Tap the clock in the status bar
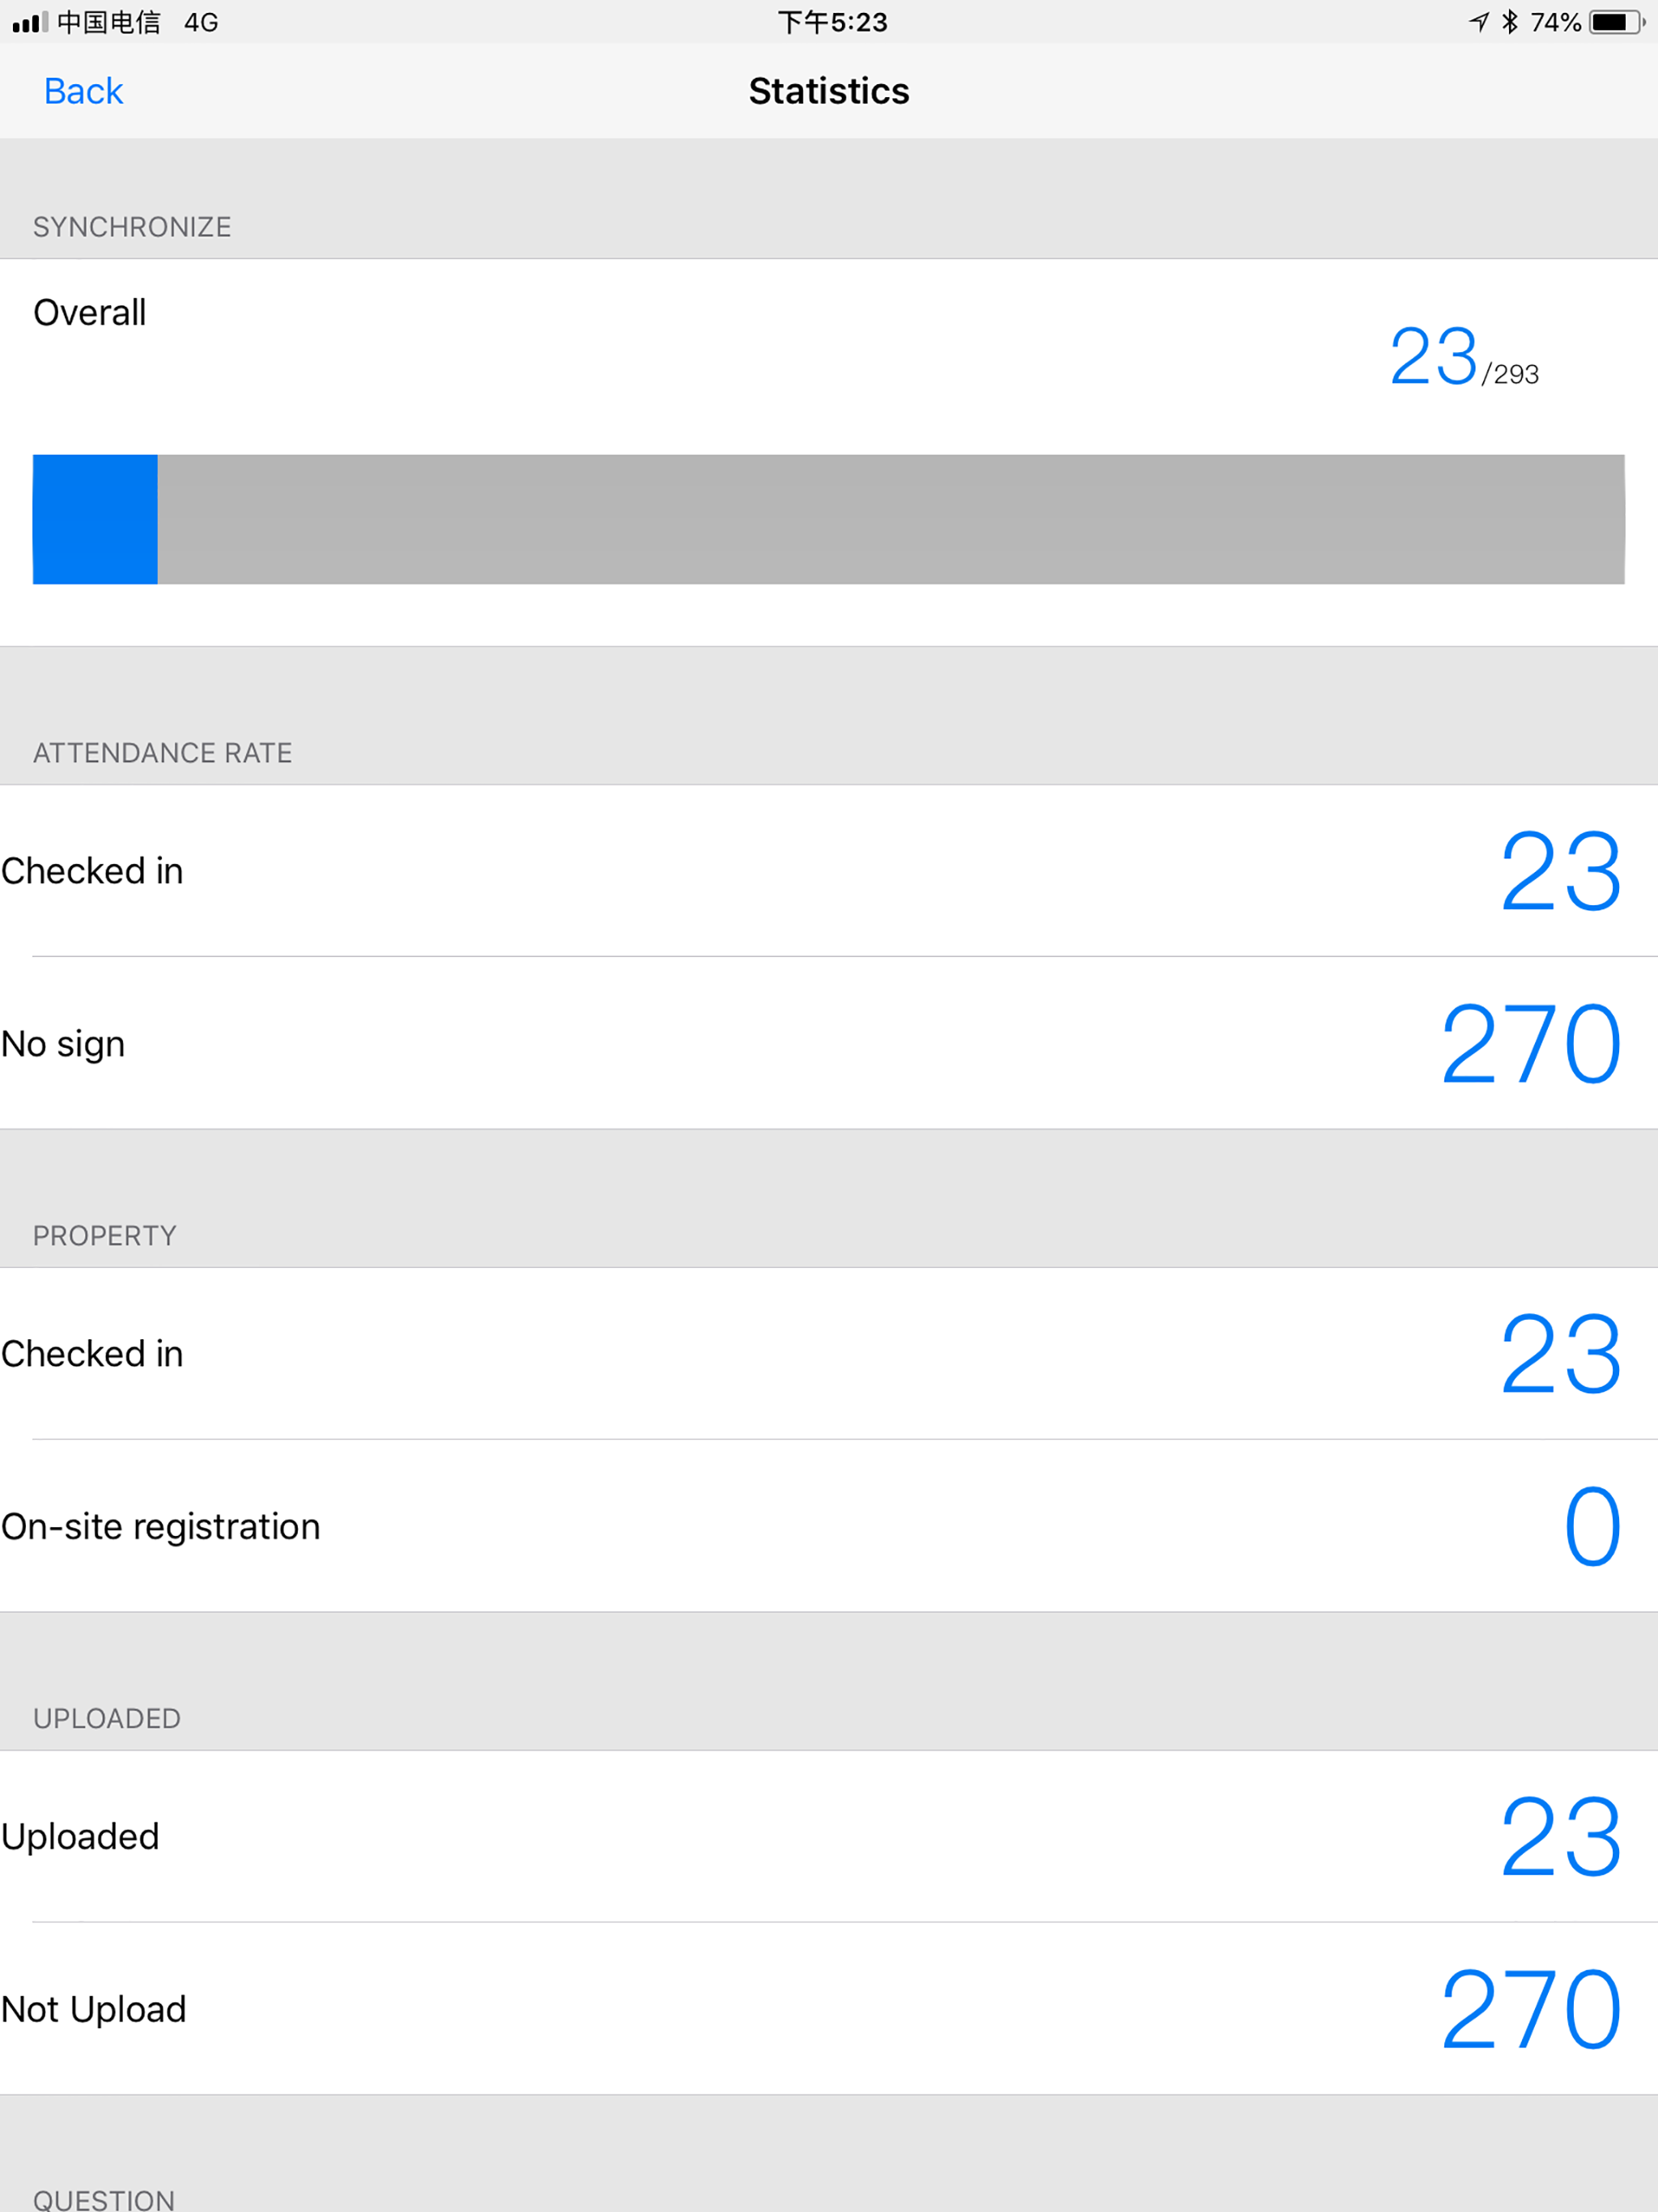This screenshot has width=1658, height=2212. coord(832,22)
